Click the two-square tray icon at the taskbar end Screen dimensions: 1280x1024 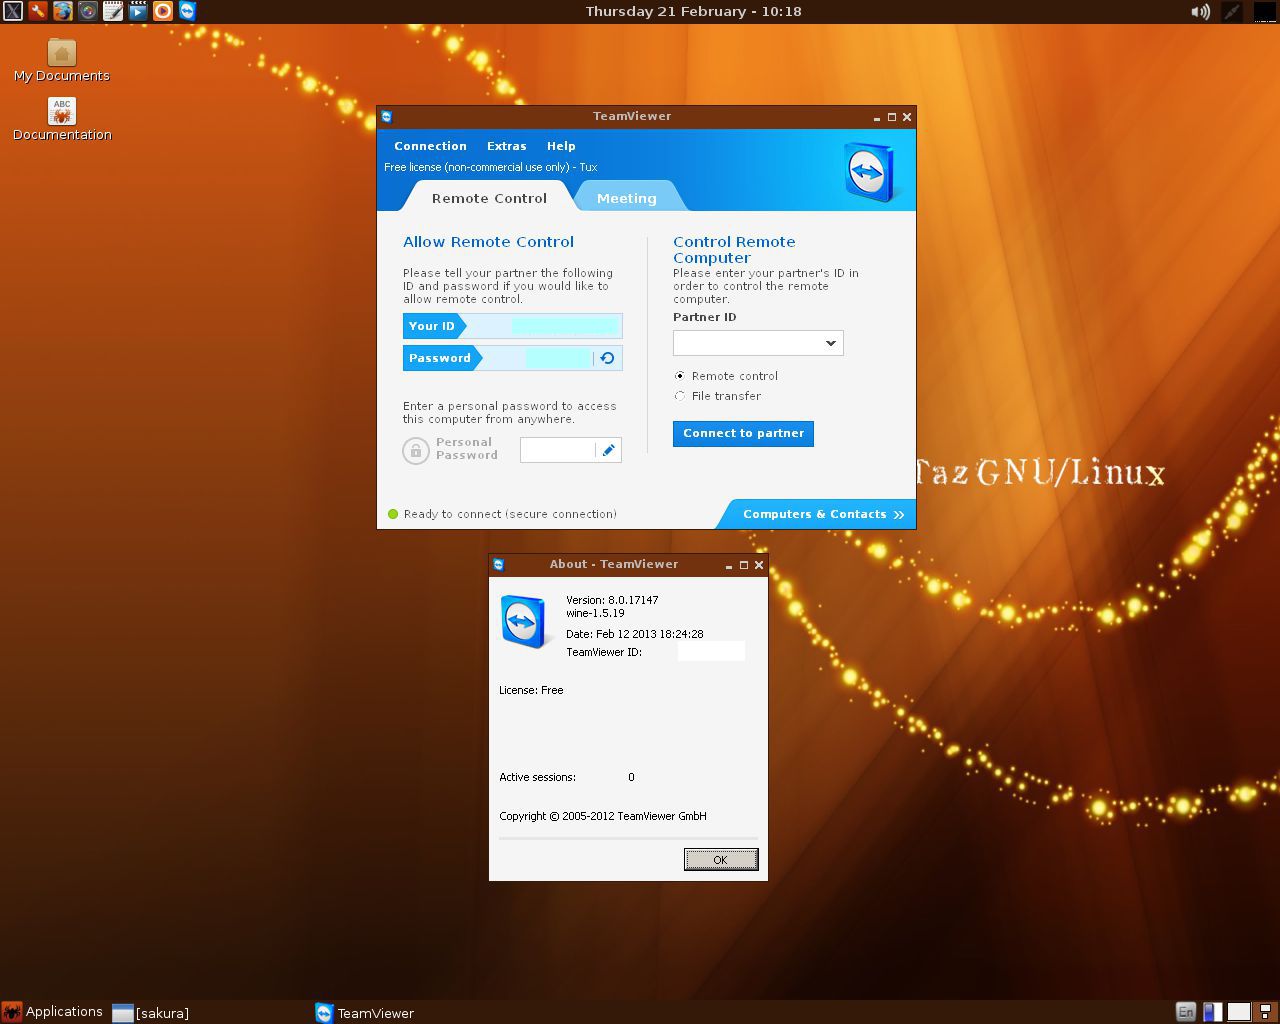[1265, 1012]
